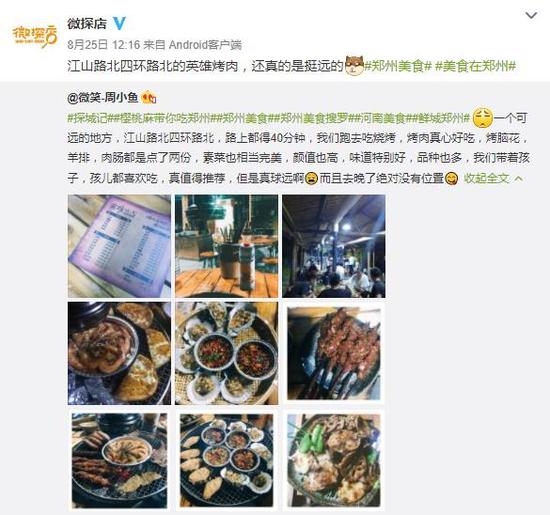The image size is (550, 515).
Task: Open the grilled bread slices photo
Action: (119, 353)
